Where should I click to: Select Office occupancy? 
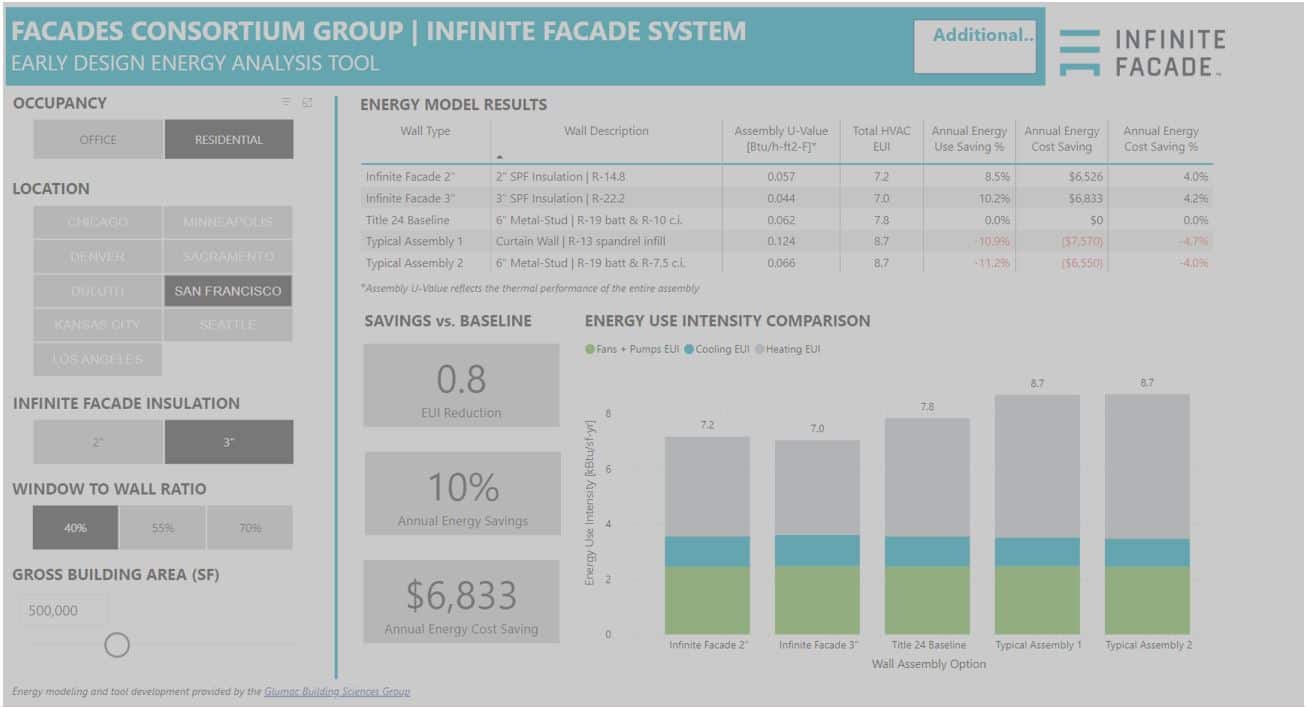98,140
